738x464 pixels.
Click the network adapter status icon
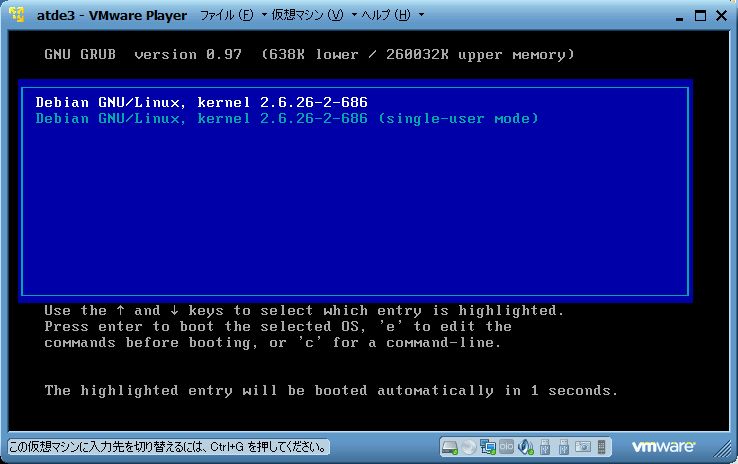click(488, 447)
